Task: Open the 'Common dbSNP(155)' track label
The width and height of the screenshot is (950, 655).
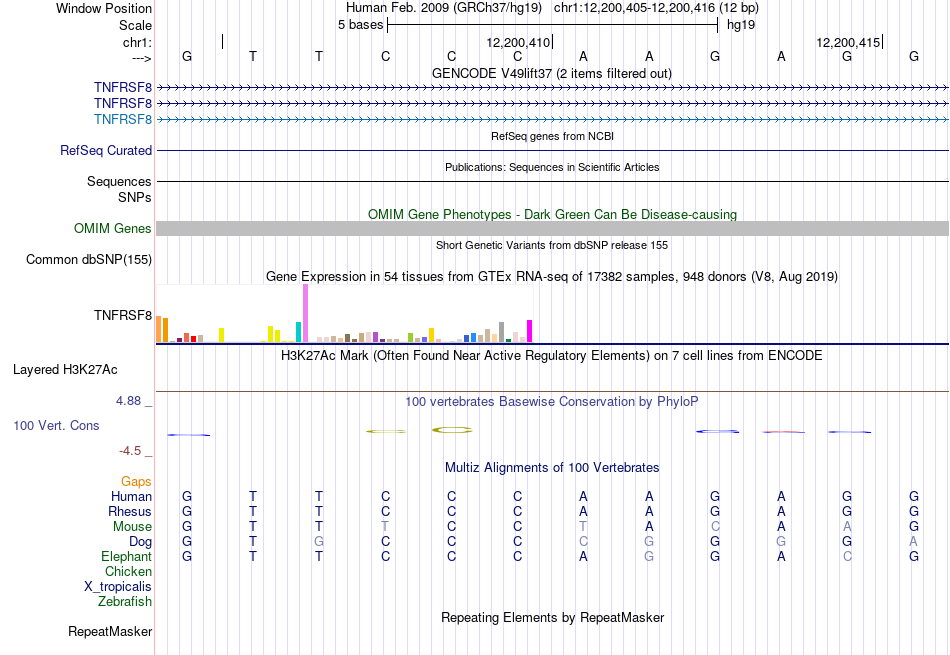Action: (89, 259)
